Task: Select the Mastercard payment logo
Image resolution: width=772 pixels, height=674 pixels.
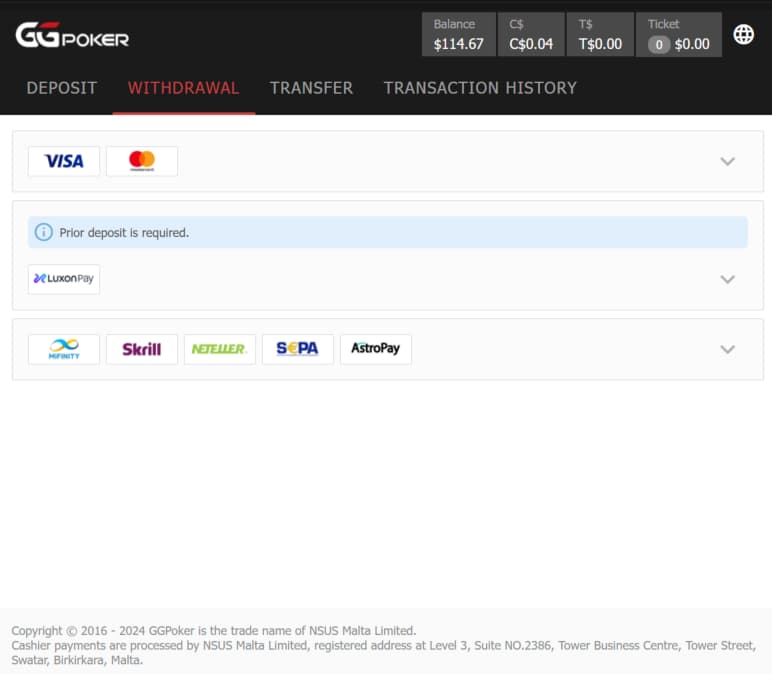Action: [x=142, y=161]
